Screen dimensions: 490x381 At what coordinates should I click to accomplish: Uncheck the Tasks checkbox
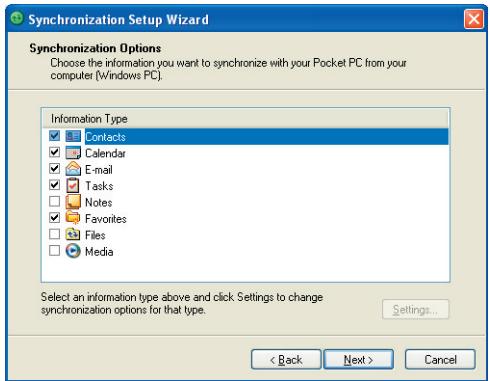pyautogui.click(x=54, y=185)
